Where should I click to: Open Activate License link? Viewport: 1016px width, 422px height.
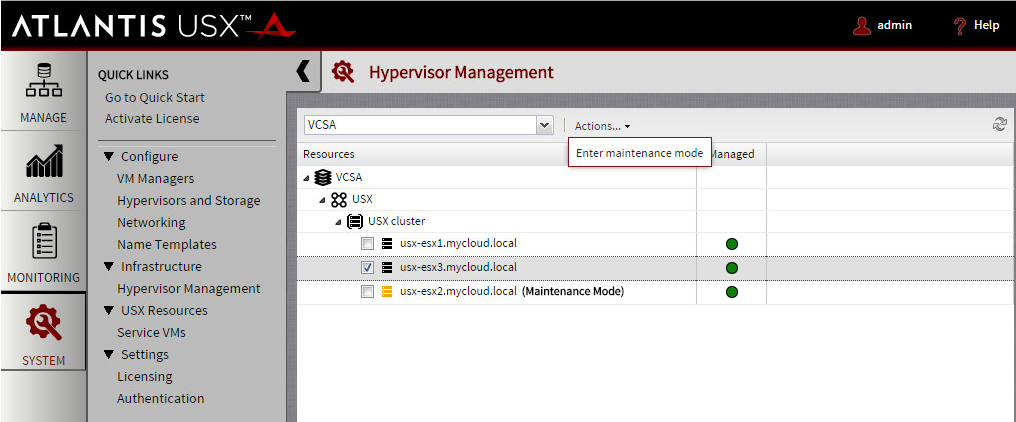[x=152, y=119]
